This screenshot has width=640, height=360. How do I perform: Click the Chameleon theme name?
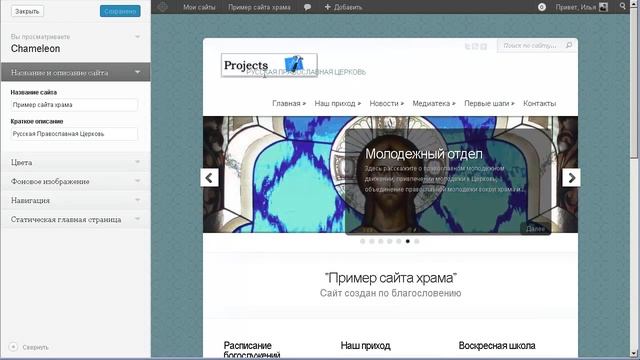tap(36, 49)
